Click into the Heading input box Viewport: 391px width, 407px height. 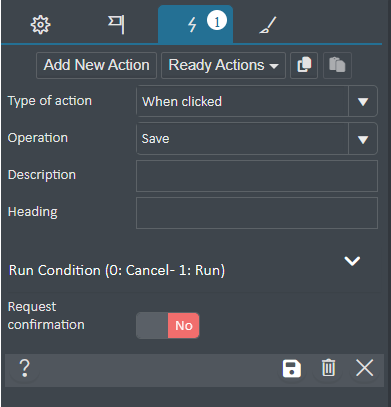coord(257,213)
